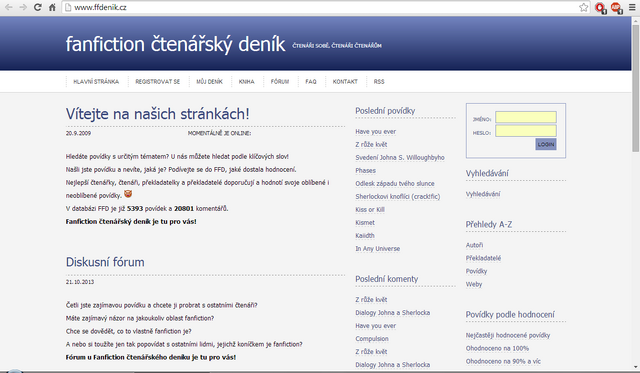The width and height of the screenshot is (640, 373).
Task: Open the FAQ menu item
Action: 311,82
